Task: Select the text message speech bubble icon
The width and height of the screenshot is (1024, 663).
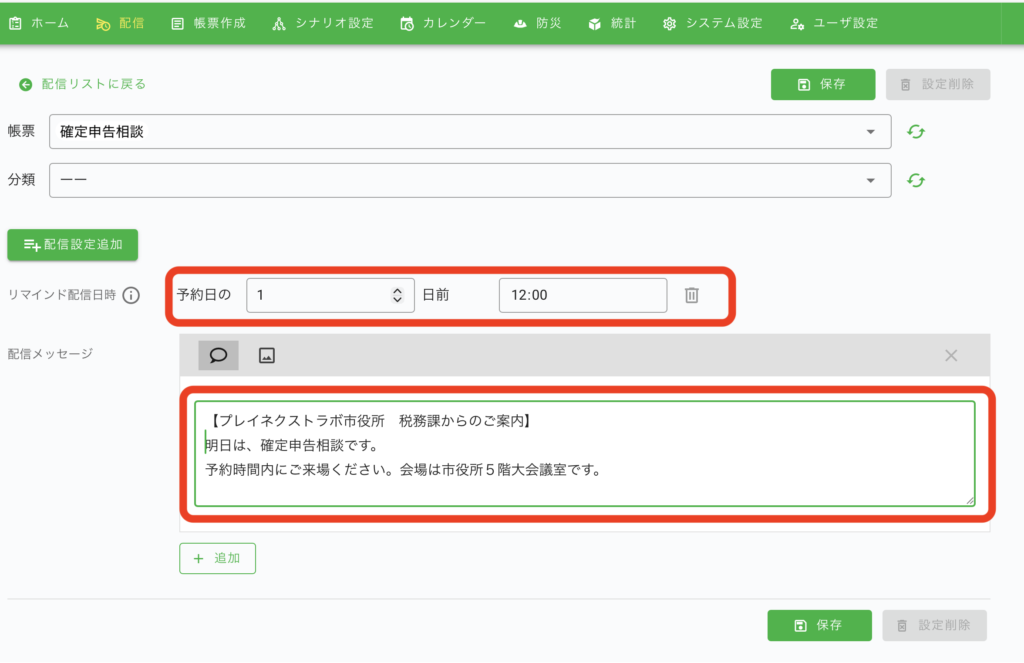Action: 218,355
